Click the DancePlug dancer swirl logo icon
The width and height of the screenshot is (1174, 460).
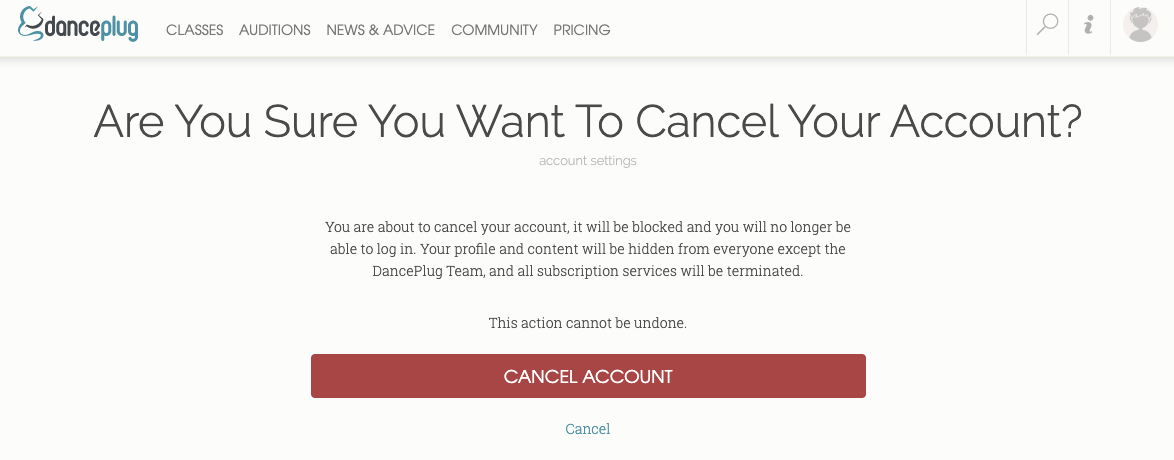pos(30,24)
